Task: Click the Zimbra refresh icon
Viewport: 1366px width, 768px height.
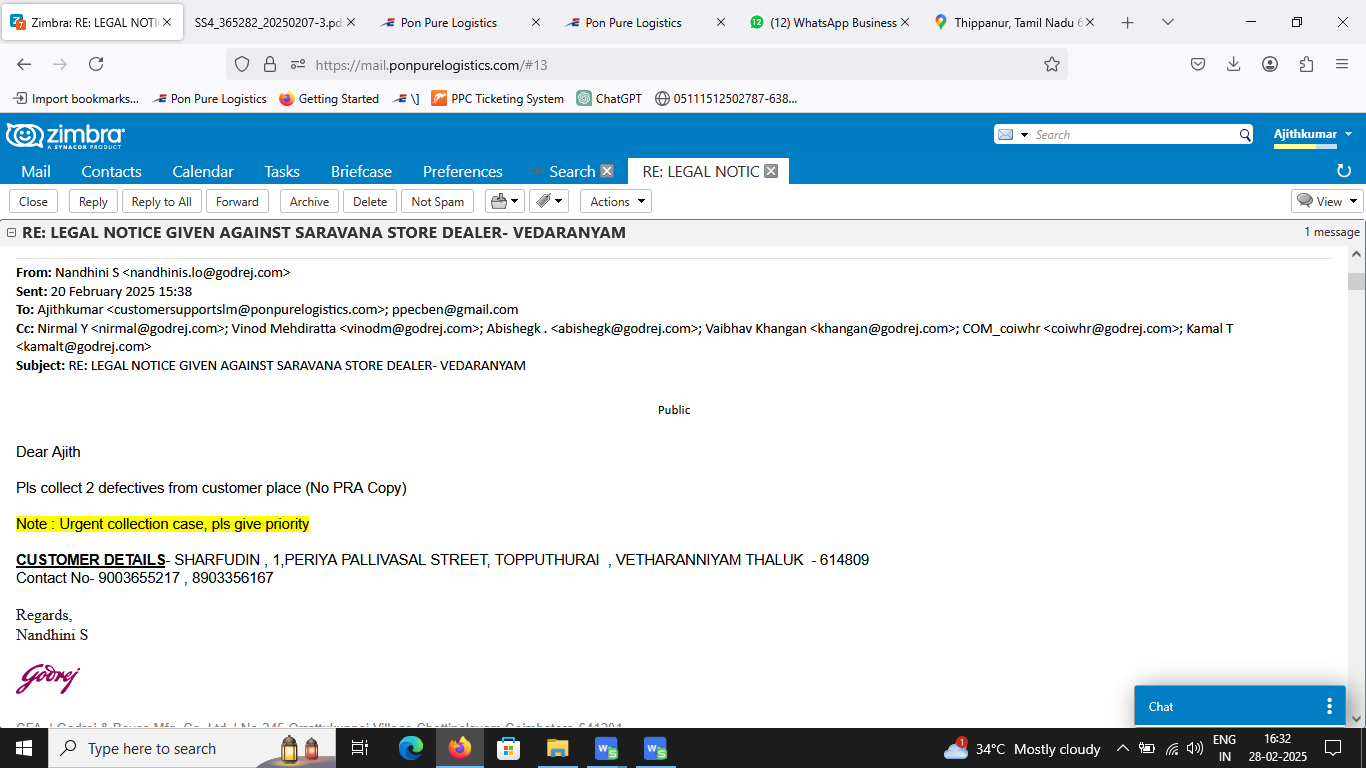Action: pyautogui.click(x=1344, y=171)
